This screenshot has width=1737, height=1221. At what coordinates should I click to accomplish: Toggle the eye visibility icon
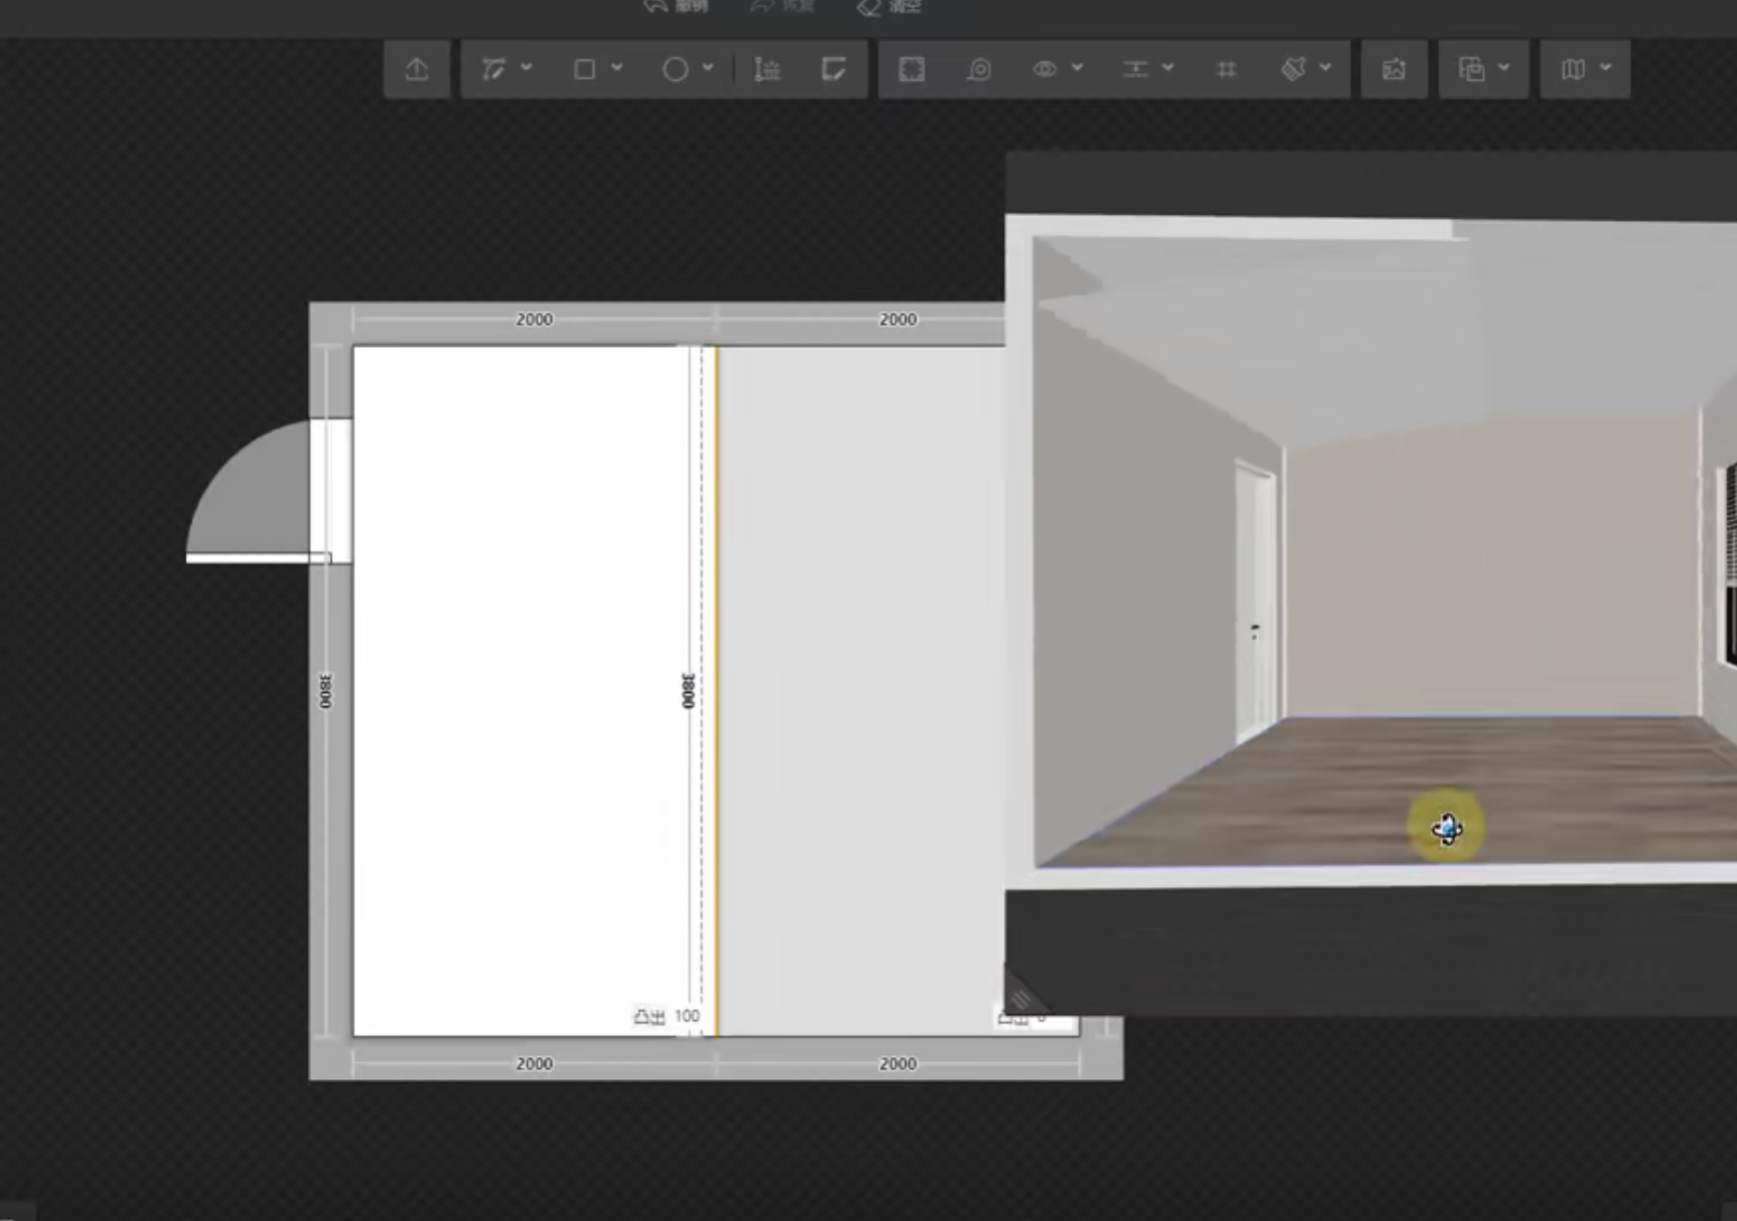[x=1045, y=69]
